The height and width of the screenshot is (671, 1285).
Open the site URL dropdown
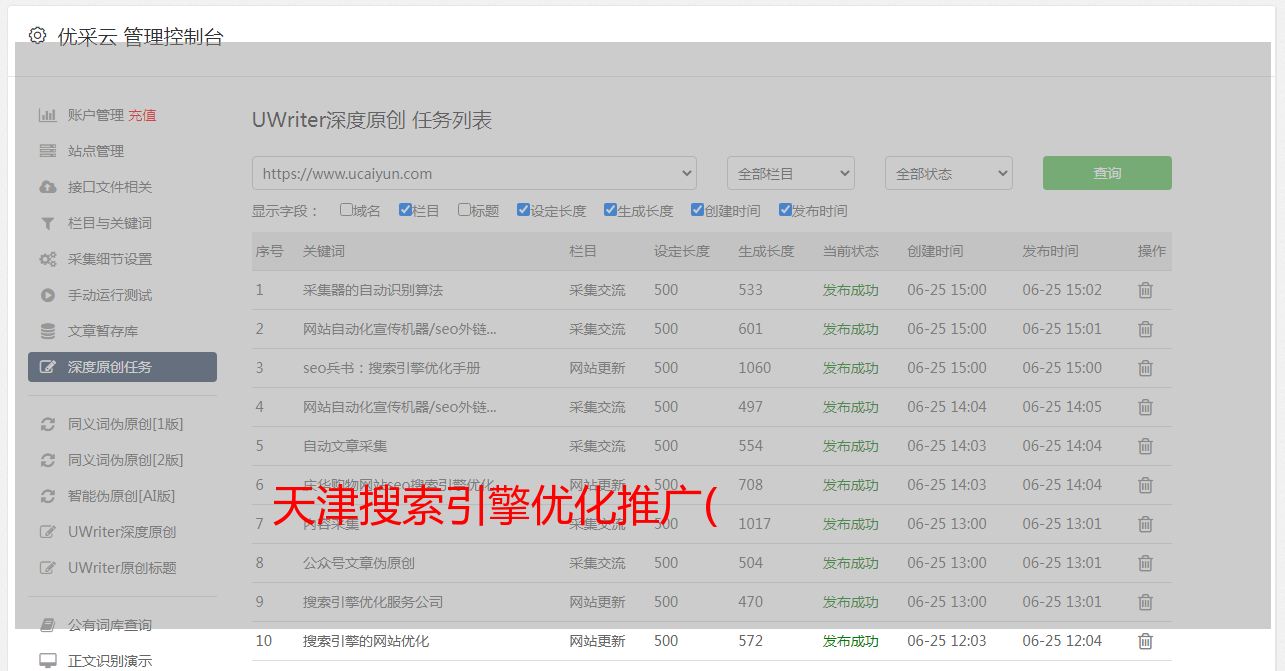(474, 173)
